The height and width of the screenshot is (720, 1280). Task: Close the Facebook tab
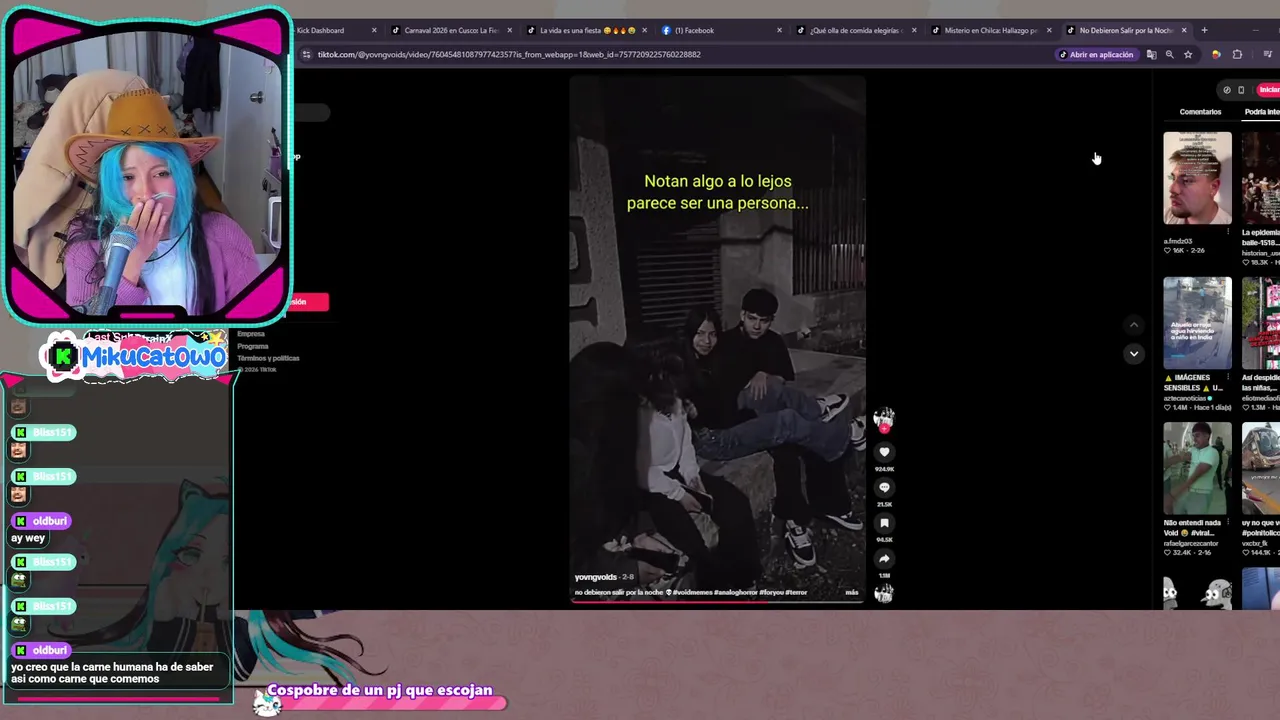779,30
